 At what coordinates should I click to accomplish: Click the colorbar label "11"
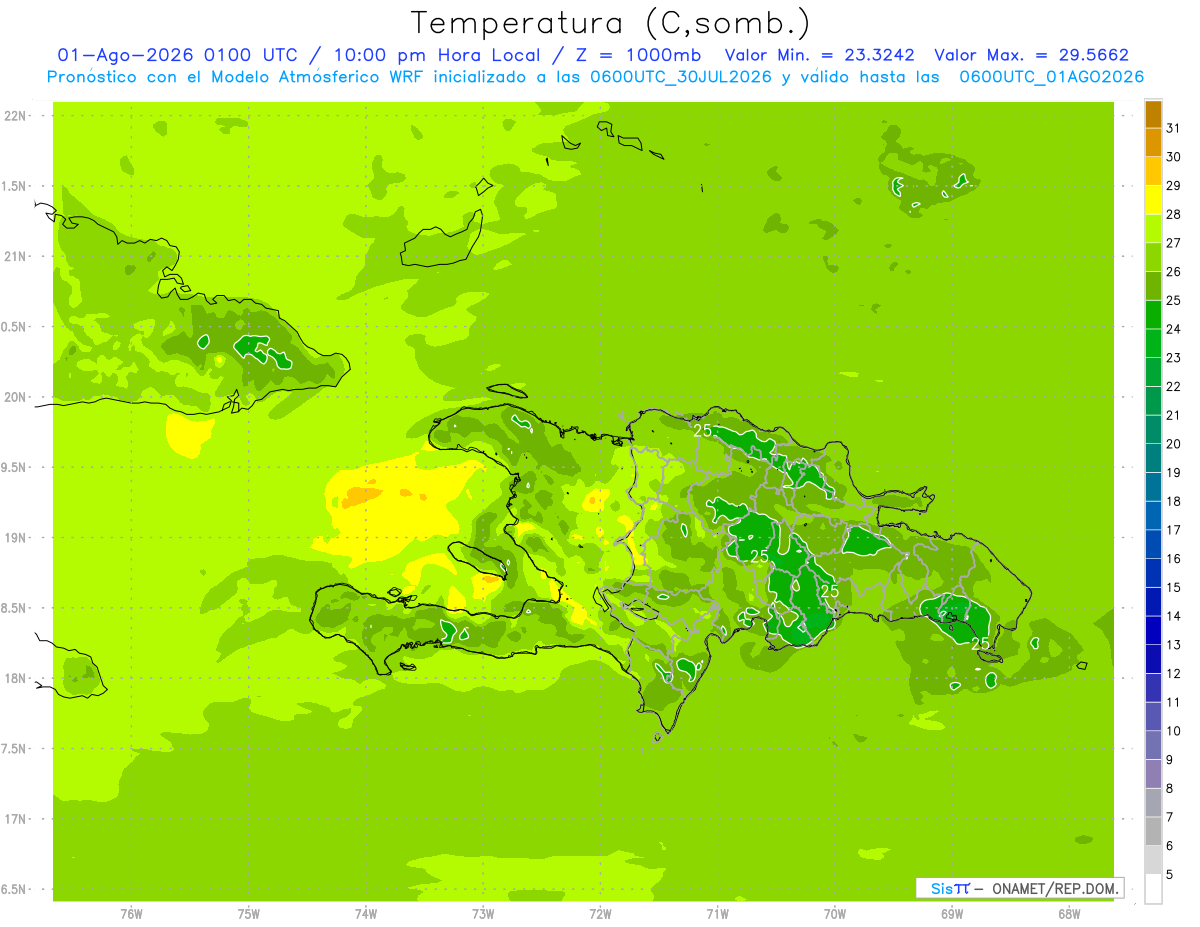click(x=1174, y=702)
